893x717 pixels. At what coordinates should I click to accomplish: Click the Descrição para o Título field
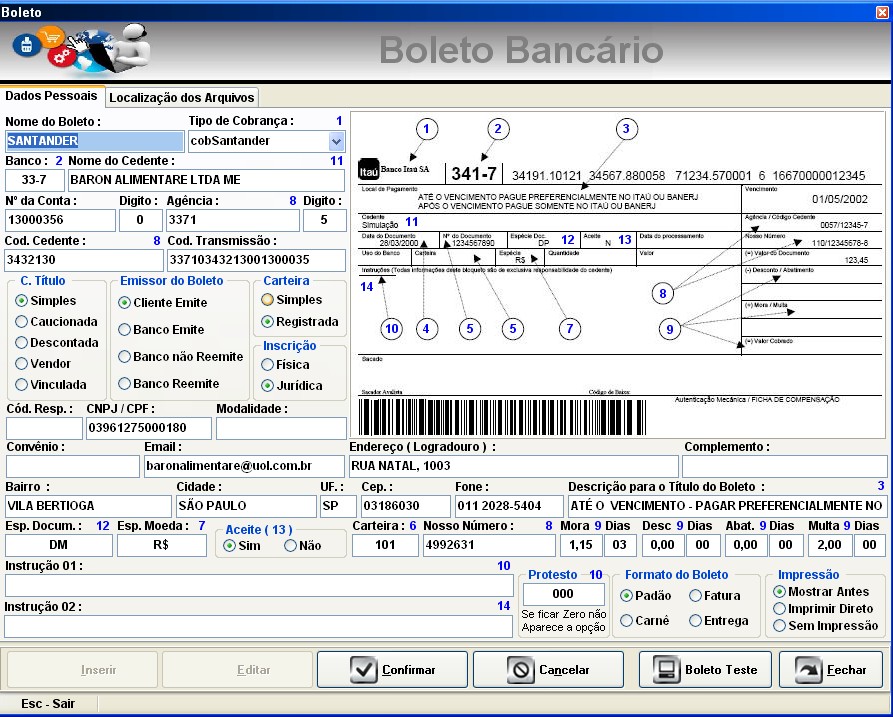[x=728, y=506]
